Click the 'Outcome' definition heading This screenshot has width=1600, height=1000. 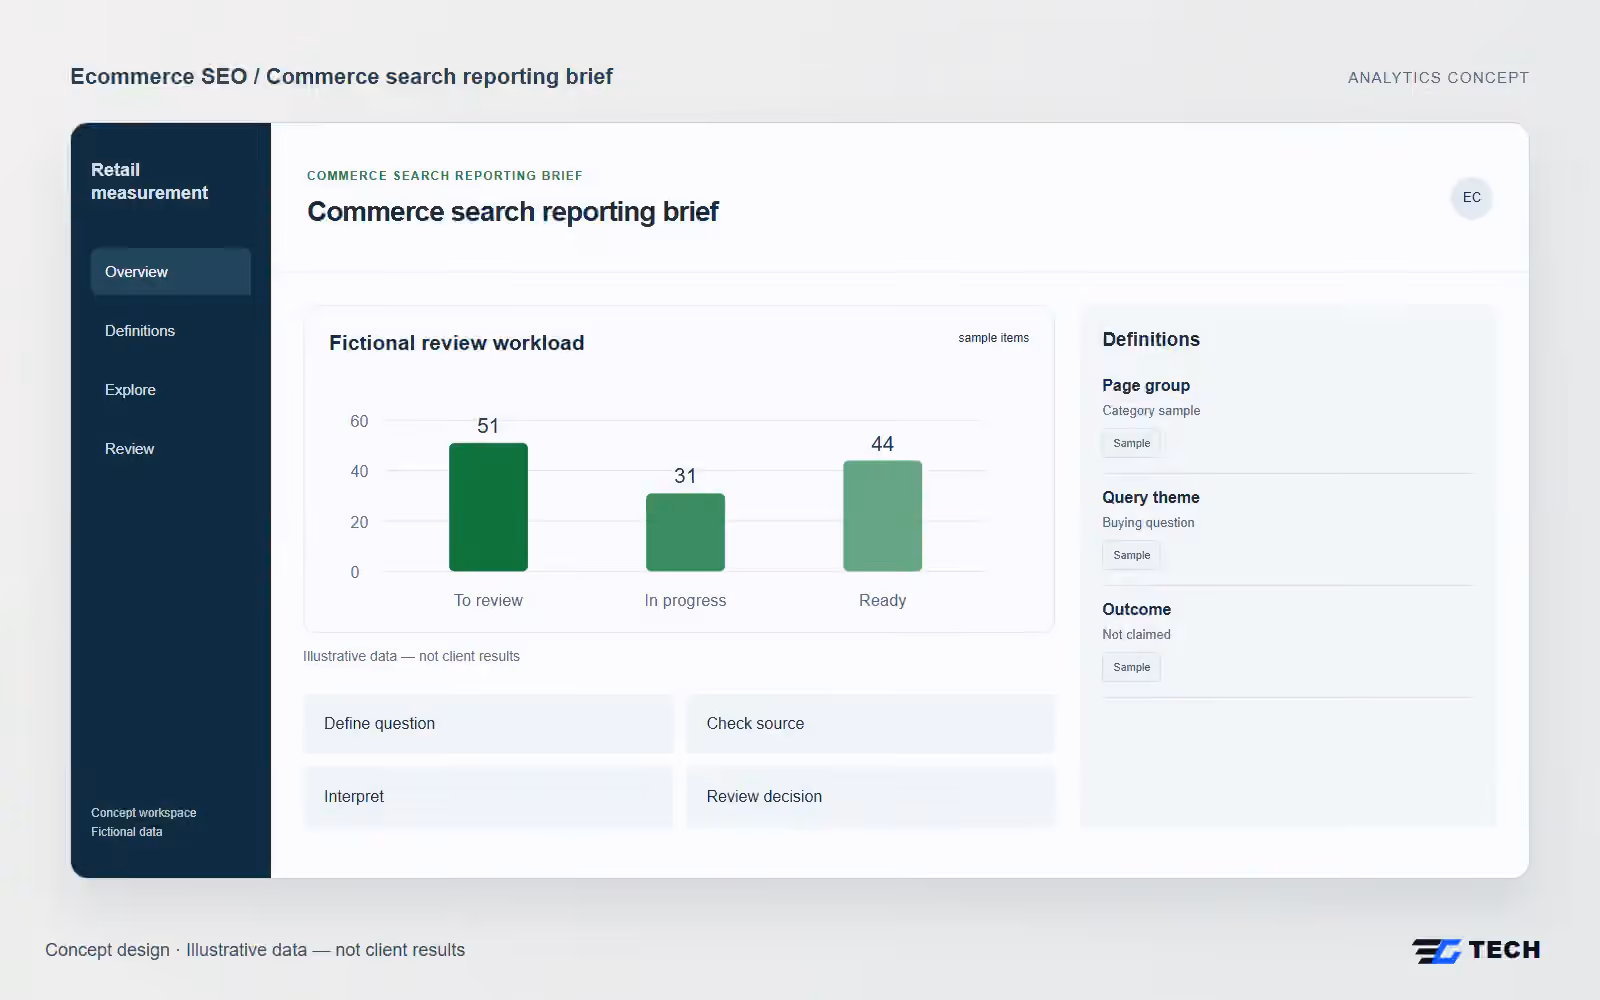(x=1136, y=610)
